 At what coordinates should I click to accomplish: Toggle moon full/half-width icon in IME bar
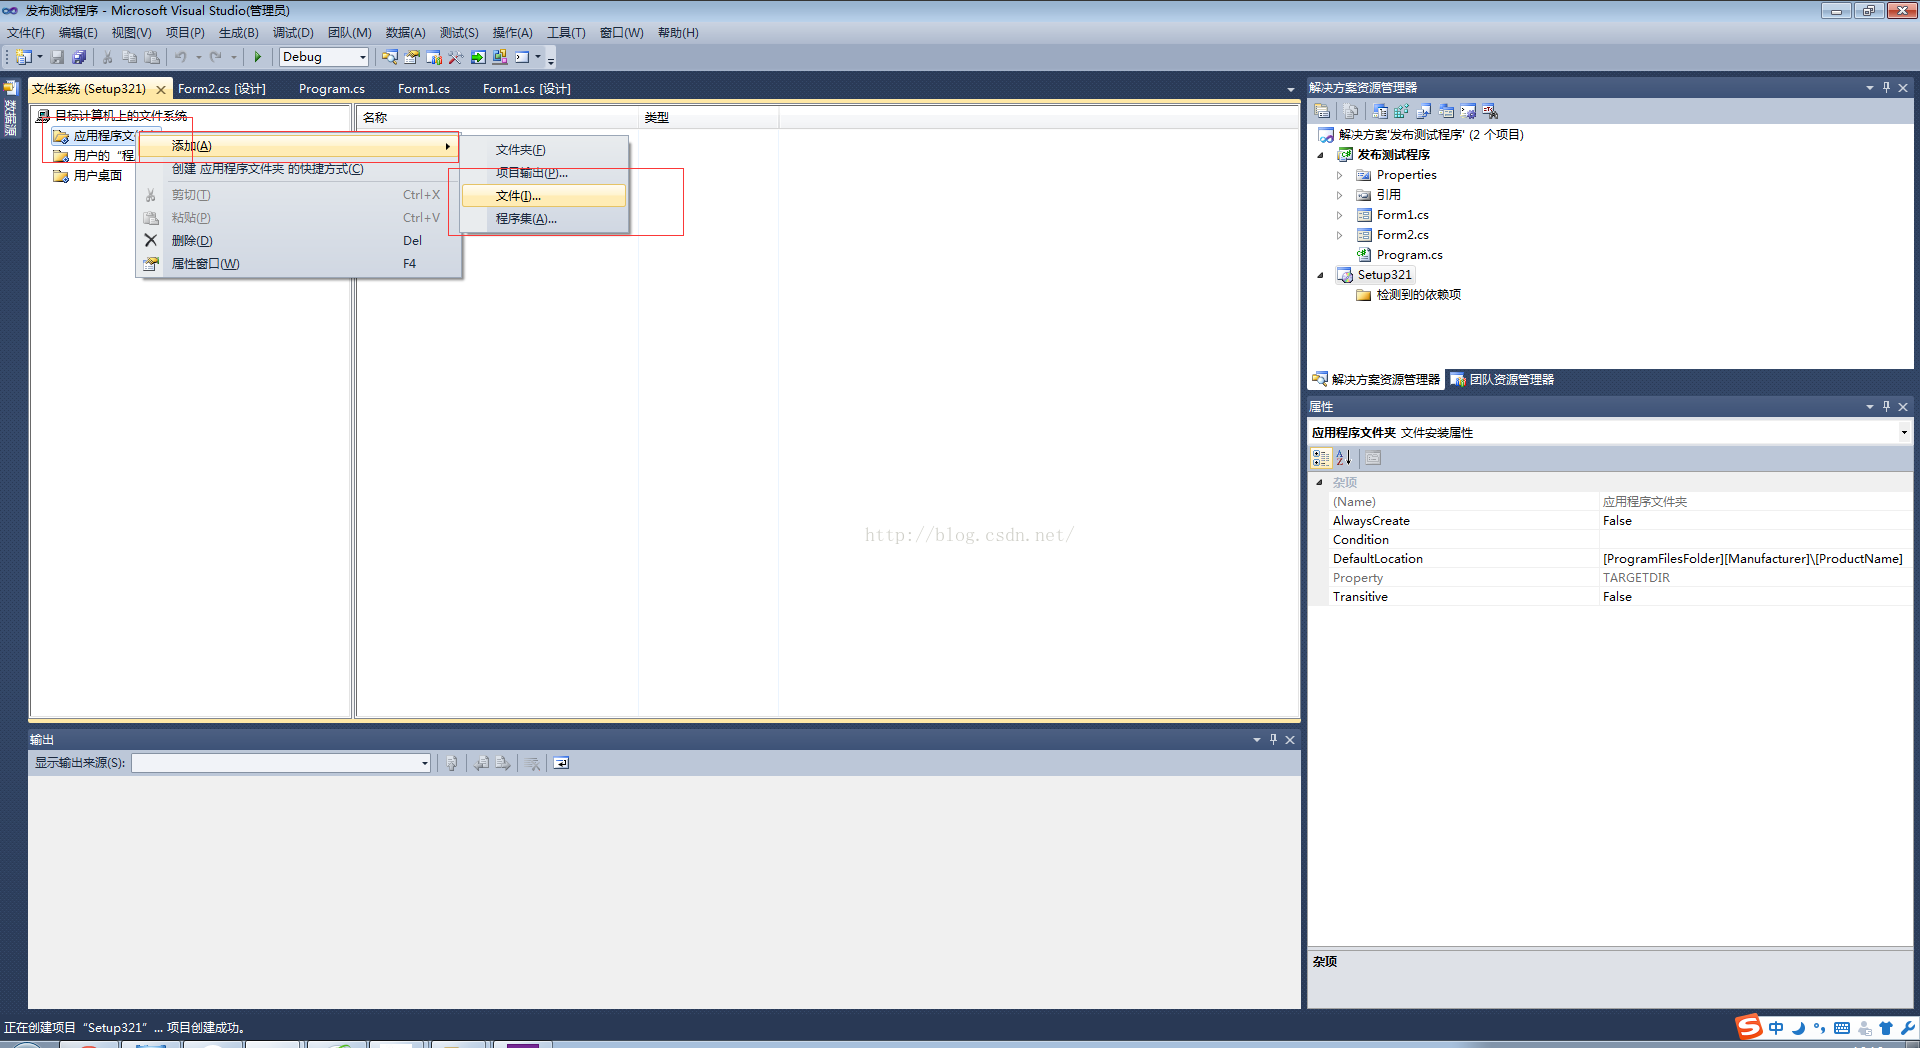tap(1798, 1028)
